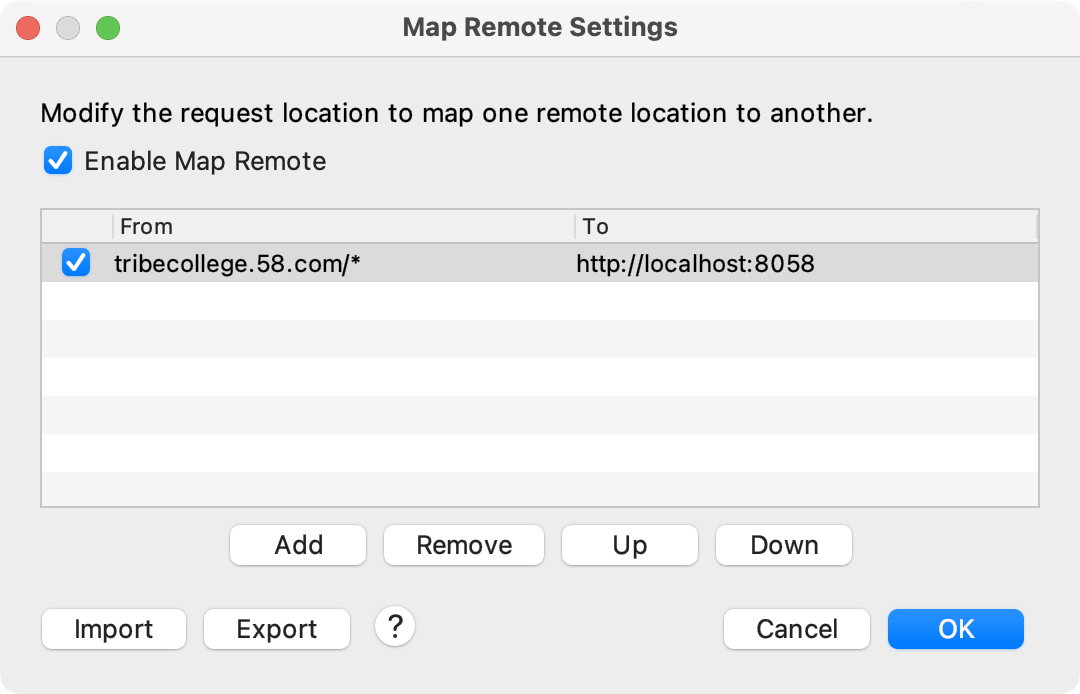
Task: Import map remote settings
Action: [x=113, y=629]
